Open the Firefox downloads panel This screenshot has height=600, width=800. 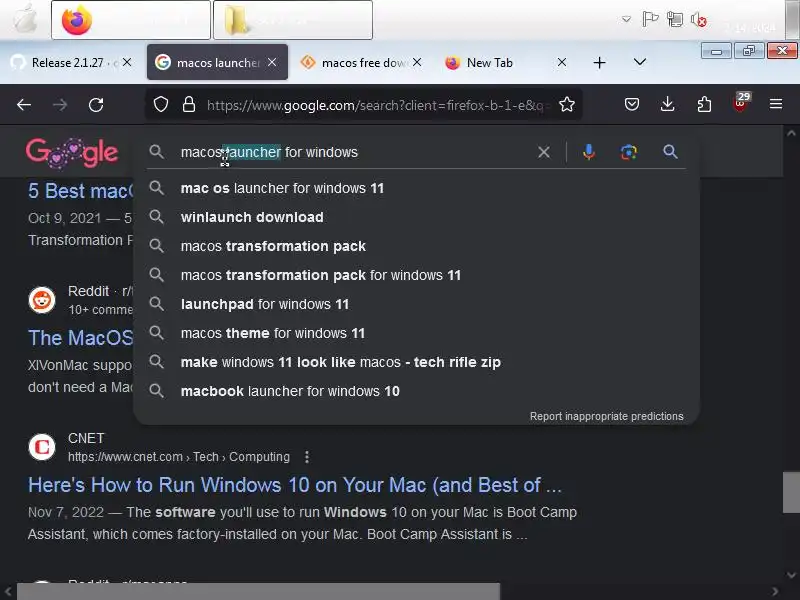667,105
